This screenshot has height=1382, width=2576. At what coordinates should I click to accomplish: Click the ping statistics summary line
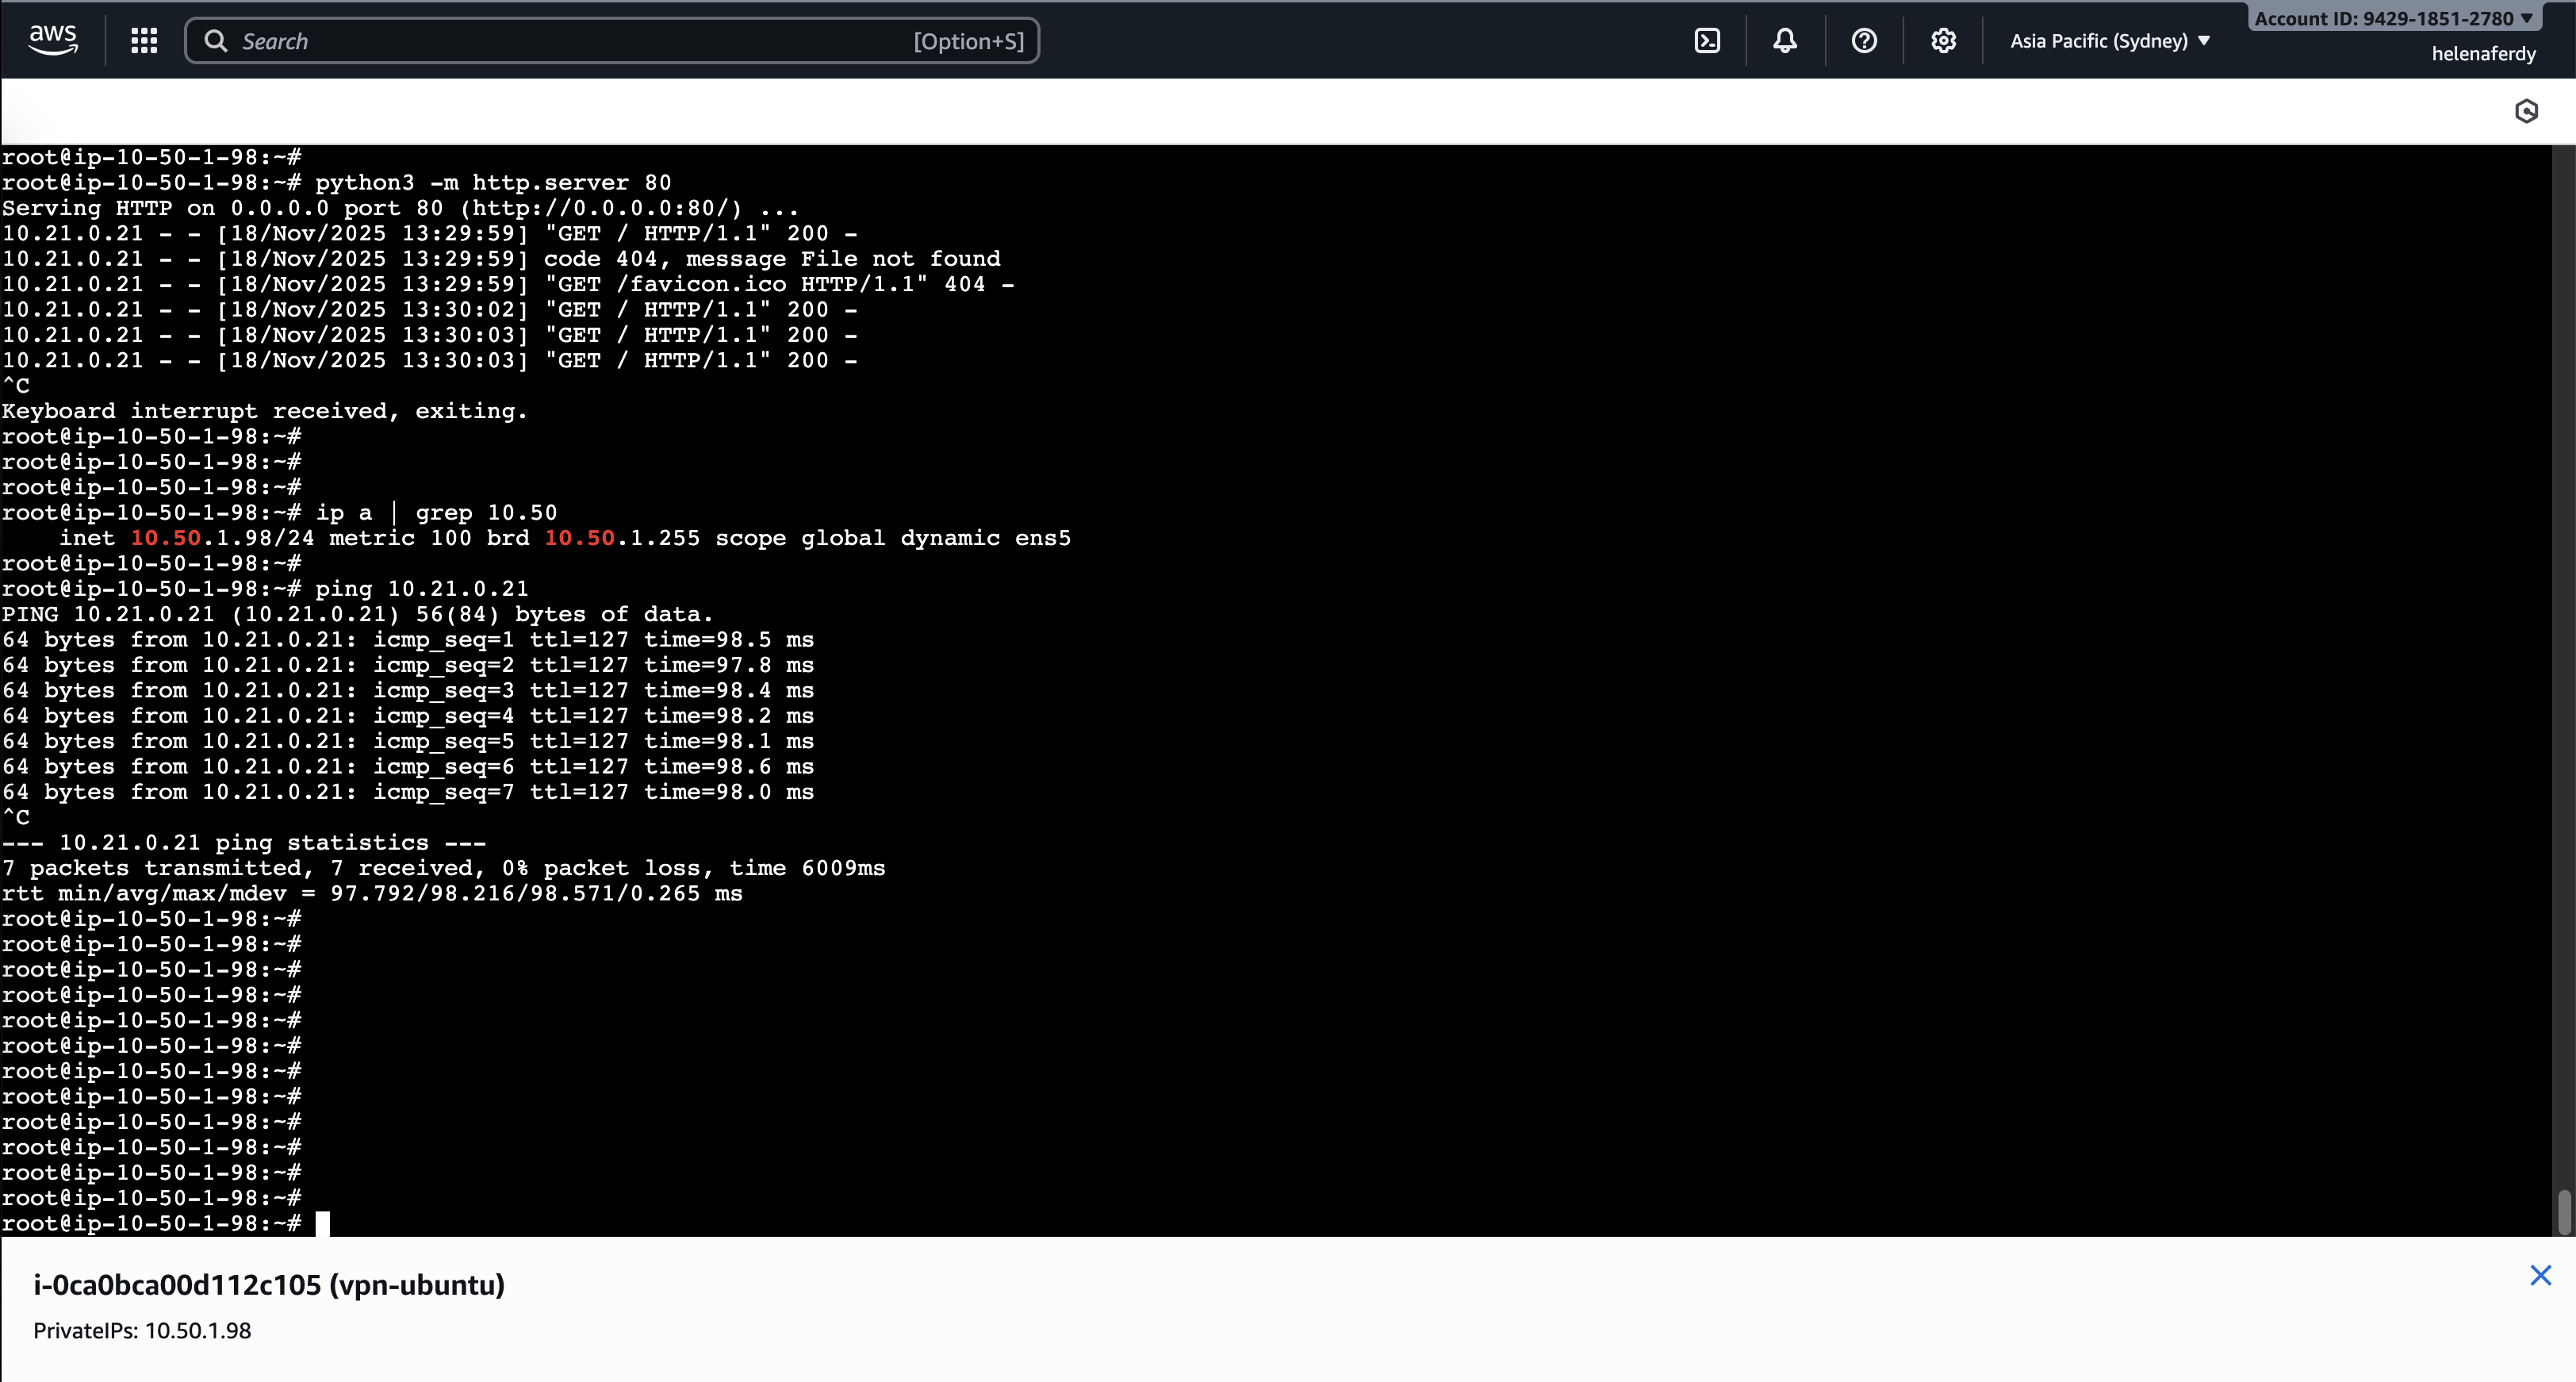pos(443,868)
